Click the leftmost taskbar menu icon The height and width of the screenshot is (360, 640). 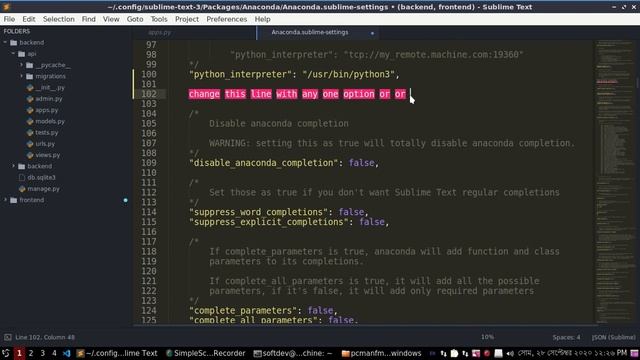6,353
